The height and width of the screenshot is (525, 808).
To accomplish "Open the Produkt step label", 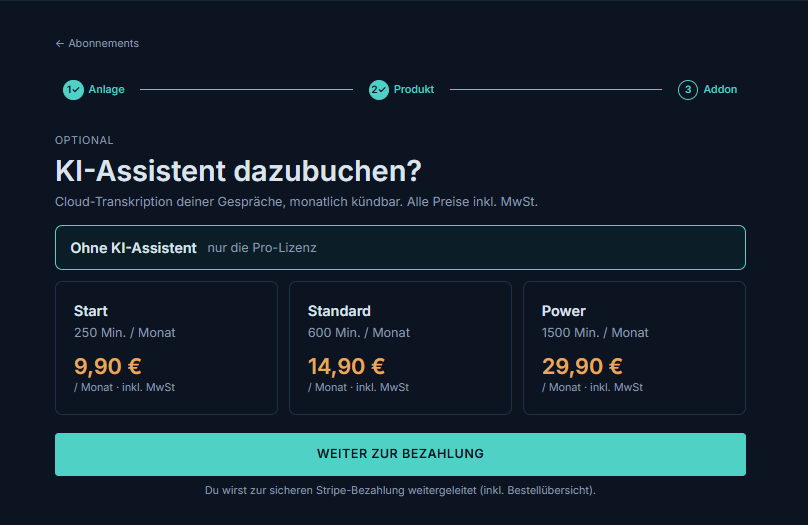I will pyautogui.click(x=414, y=90).
